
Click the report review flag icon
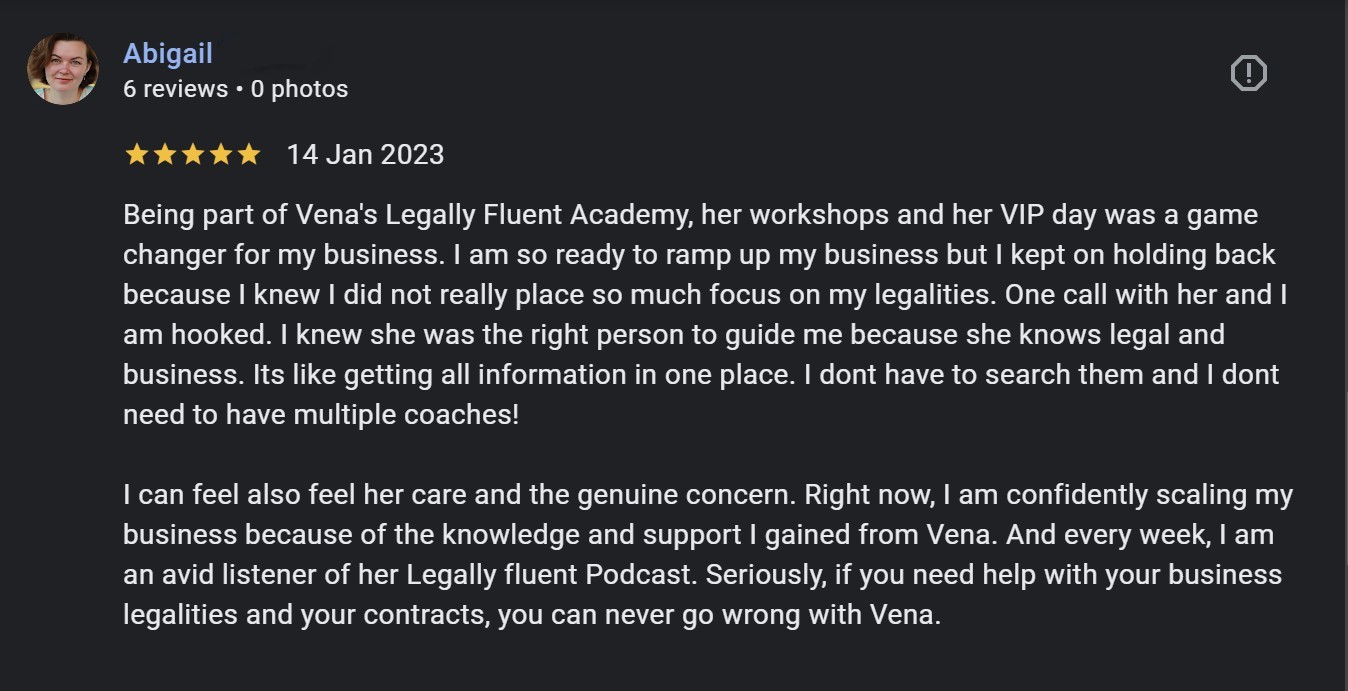point(1248,73)
